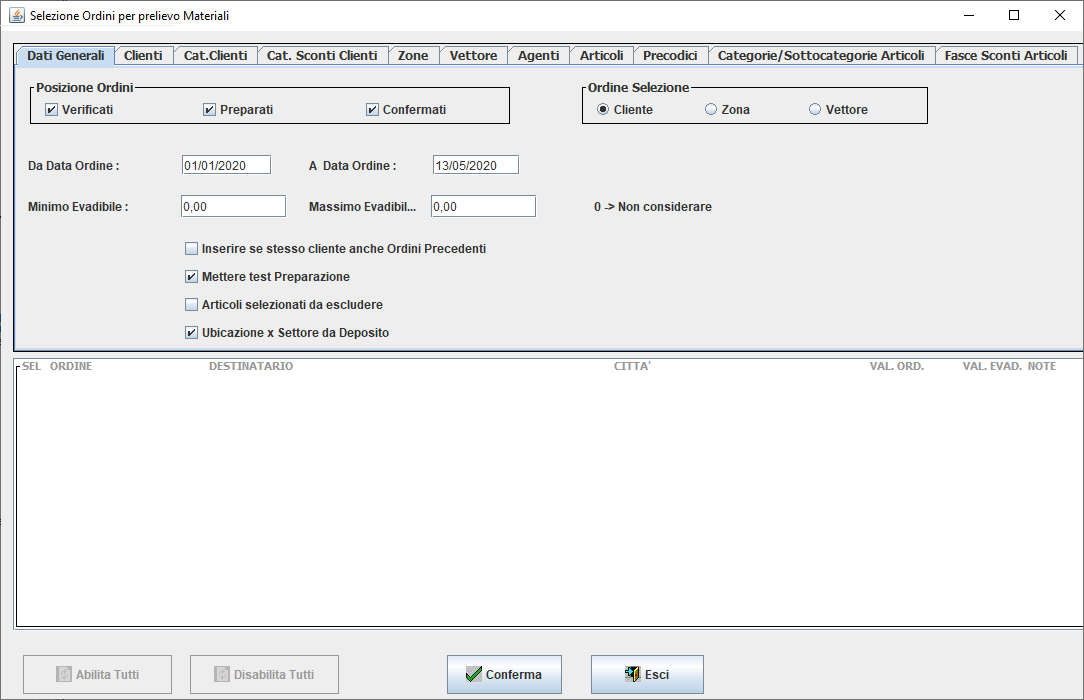The width and height of the screenshot is (1084, 700).
Task: Uncheck the Preparati checkbox
Action: point(210,110)
